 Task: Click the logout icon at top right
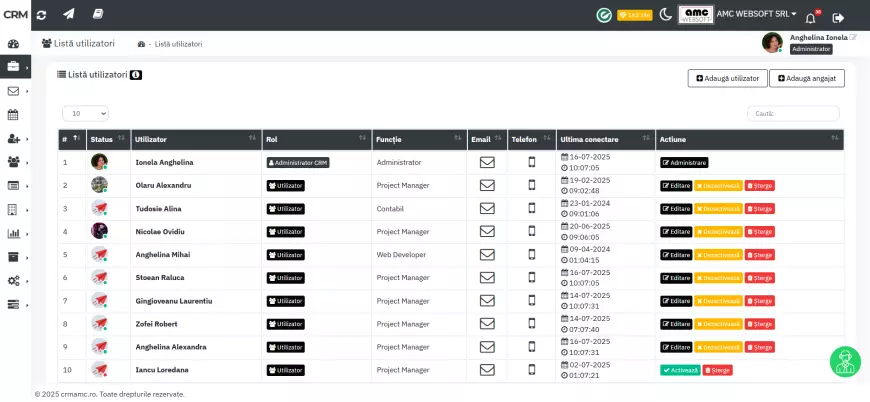coord(838,17)
